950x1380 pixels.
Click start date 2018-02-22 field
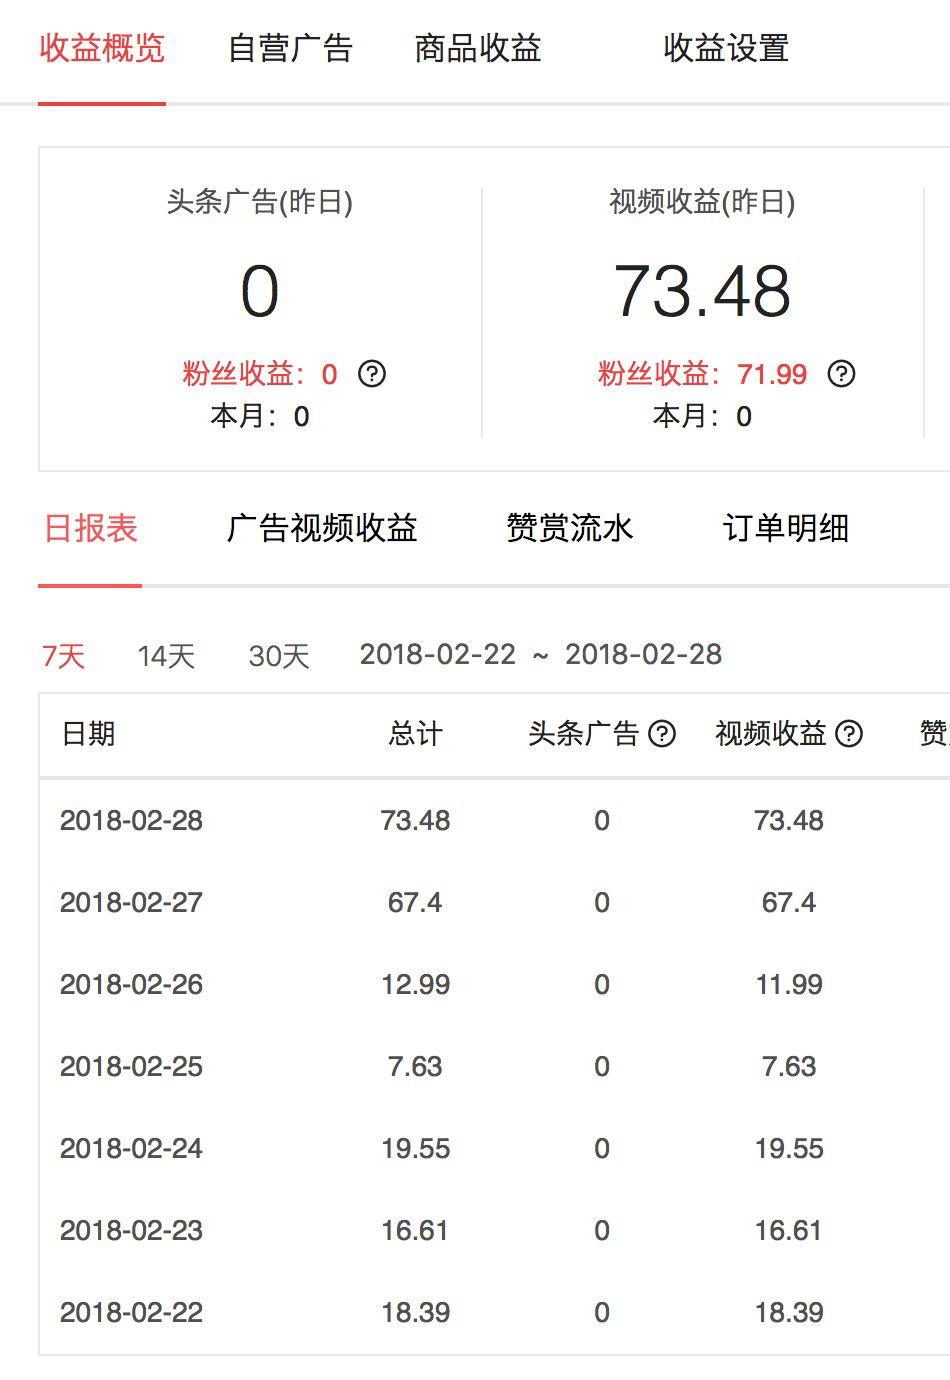click(438, 655)
